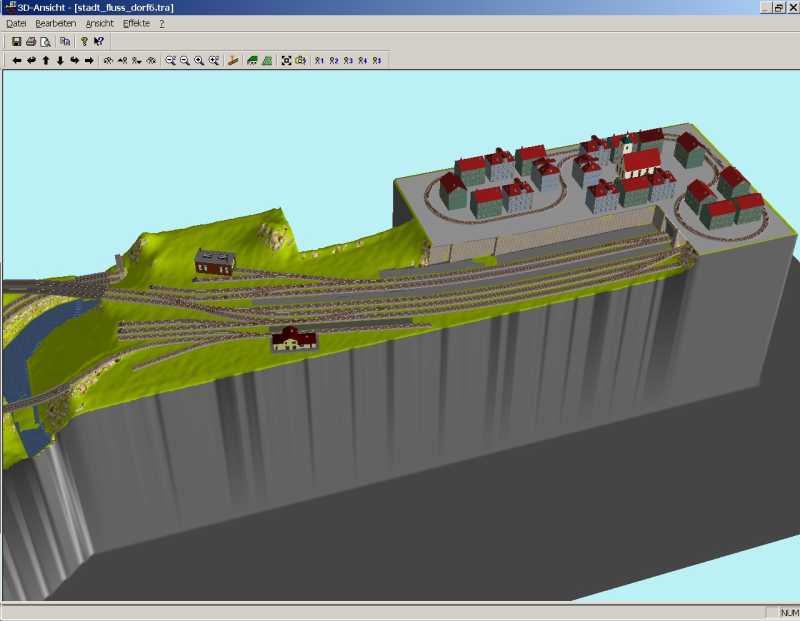Open the Datei menu

[16, 23]
